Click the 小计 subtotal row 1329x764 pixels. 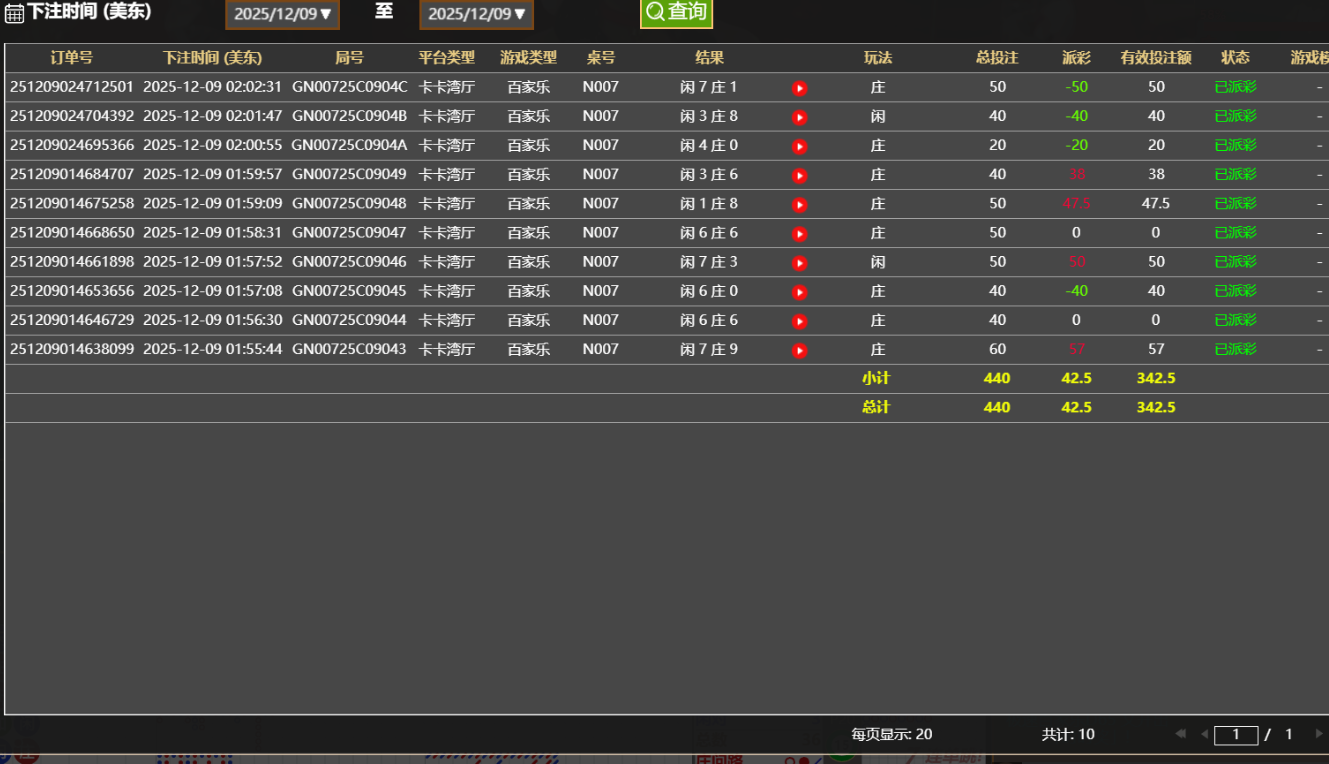(x=877, y=378)
